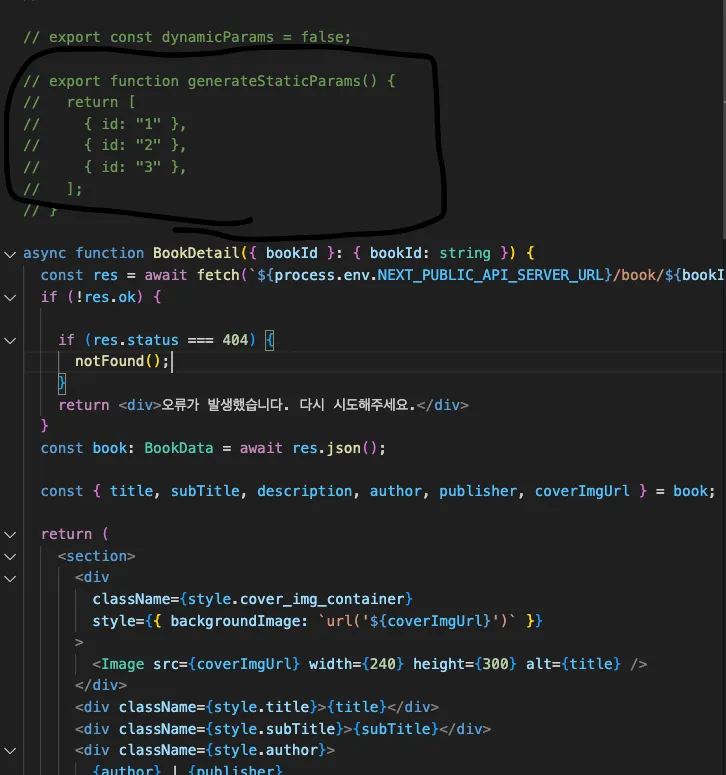Image resolution: width=726 pixels, height=775 pixels.
Task: Click the BookData type annotation
Action: click(179, 448)
